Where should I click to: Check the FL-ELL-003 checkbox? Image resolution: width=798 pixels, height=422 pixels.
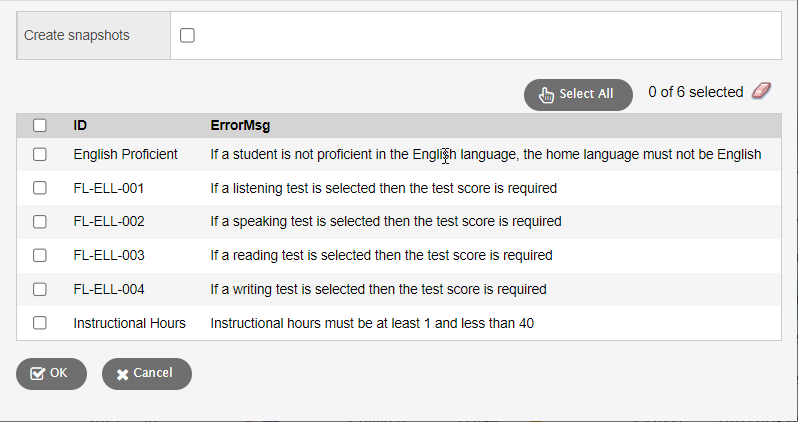(x=40, y=255)
